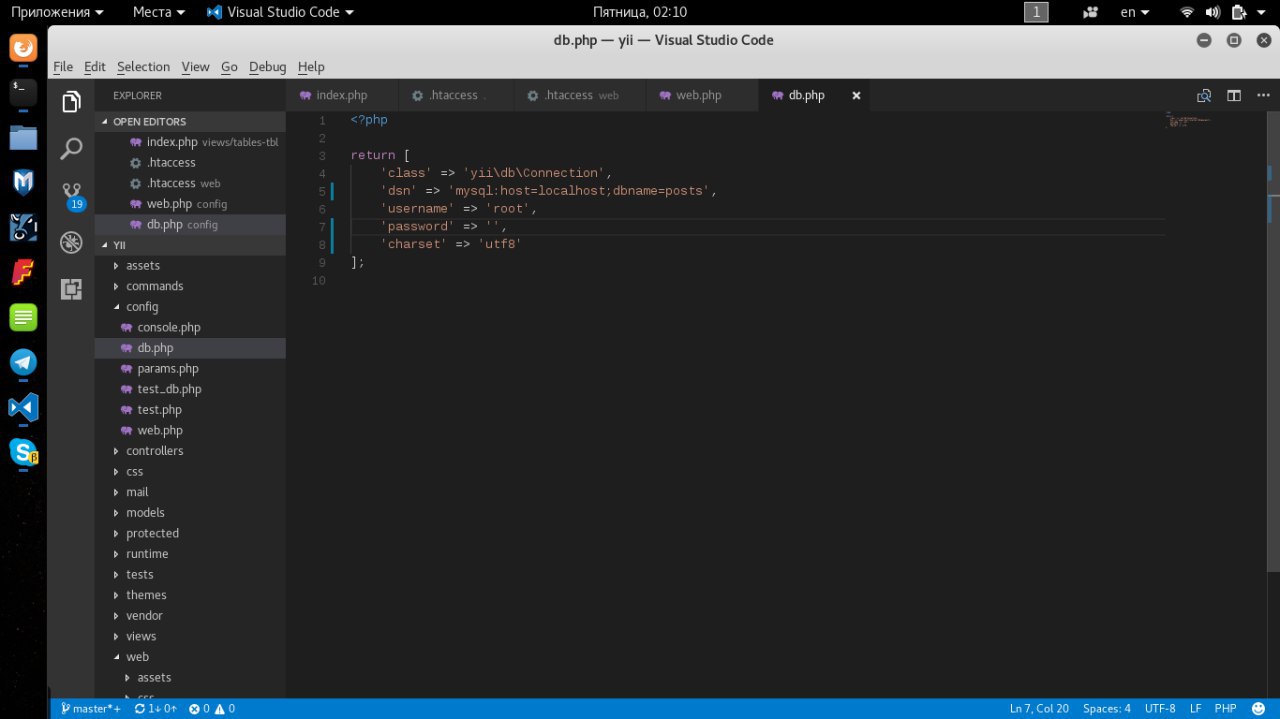1280x719 pixels.
Task: Click the master branch status button
Action: [x=90, y=708]
